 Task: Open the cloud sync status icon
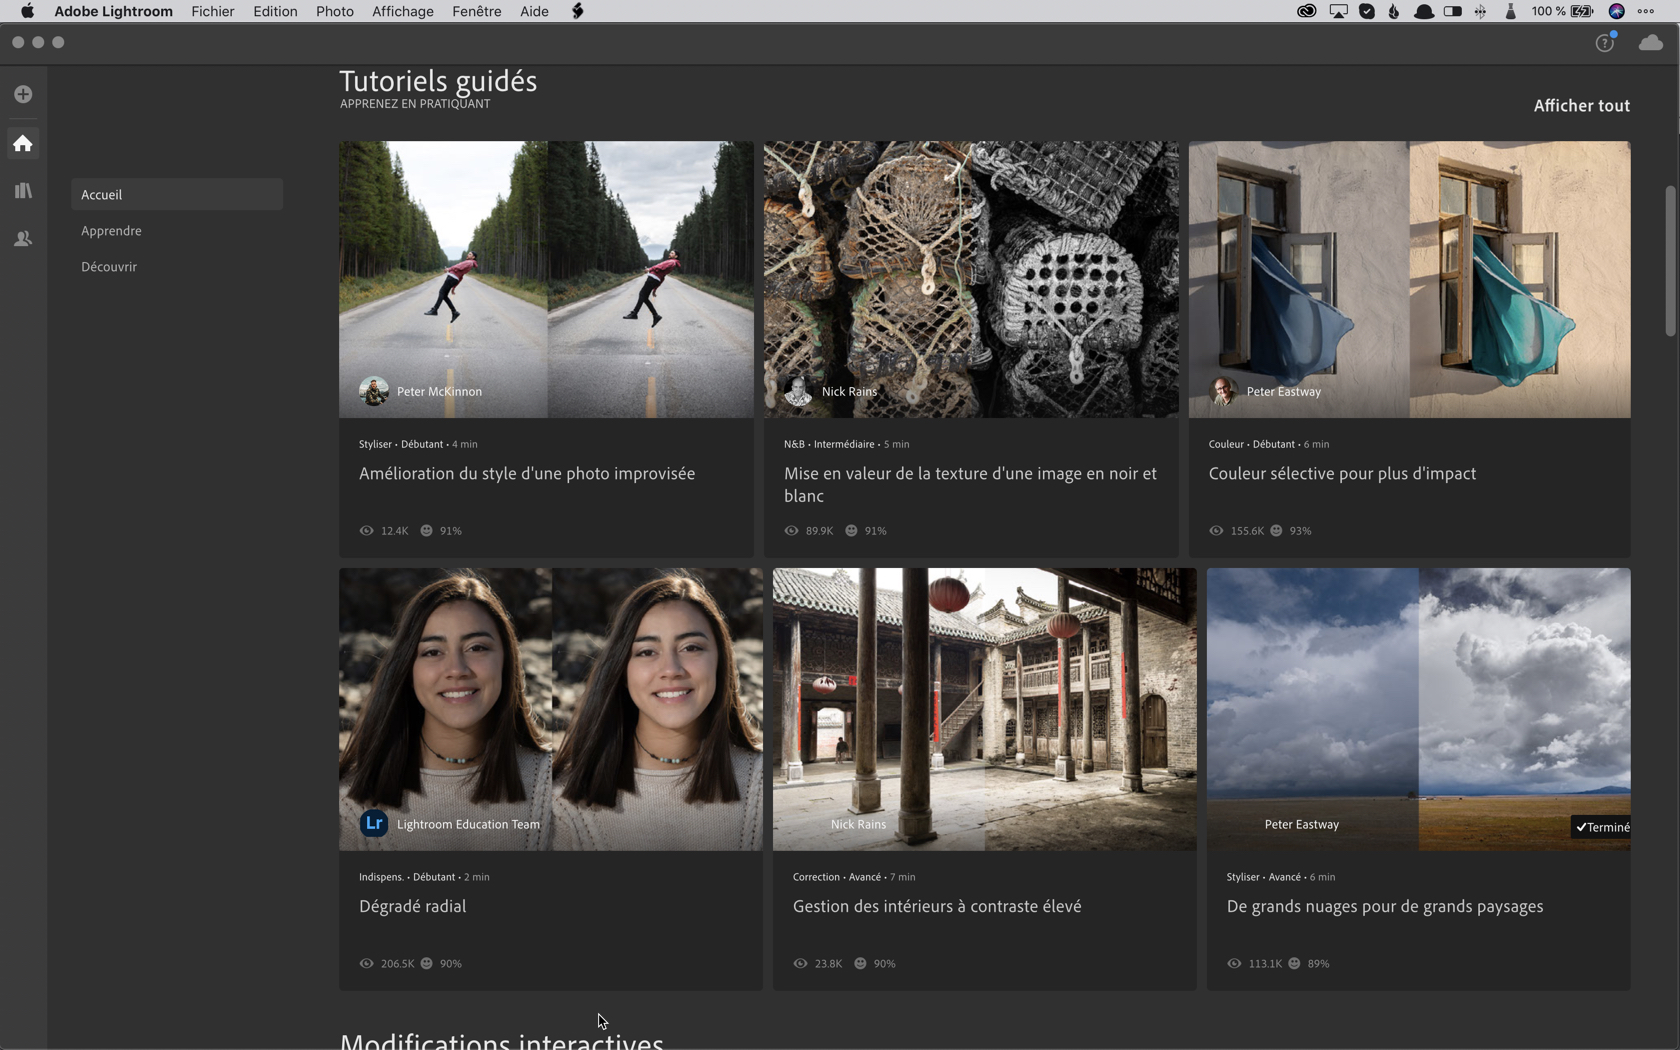pos(1650,43)
